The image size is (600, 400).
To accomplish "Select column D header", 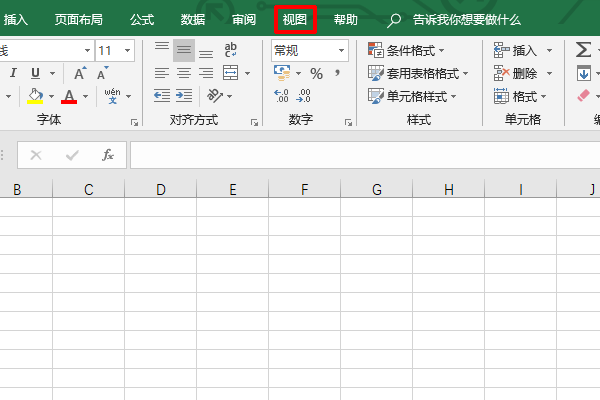I will (x=161, y=189).
